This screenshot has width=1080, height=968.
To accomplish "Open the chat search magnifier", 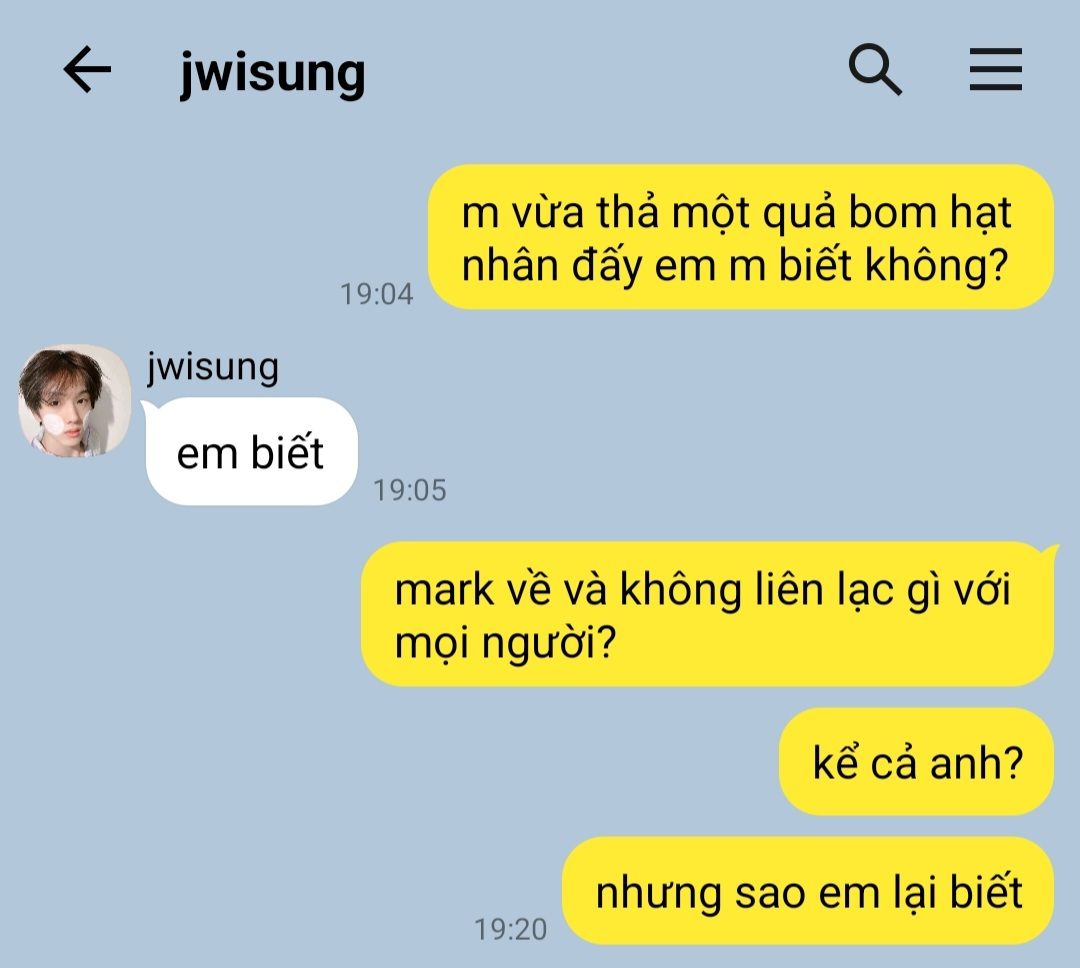I will coord(875,70).
